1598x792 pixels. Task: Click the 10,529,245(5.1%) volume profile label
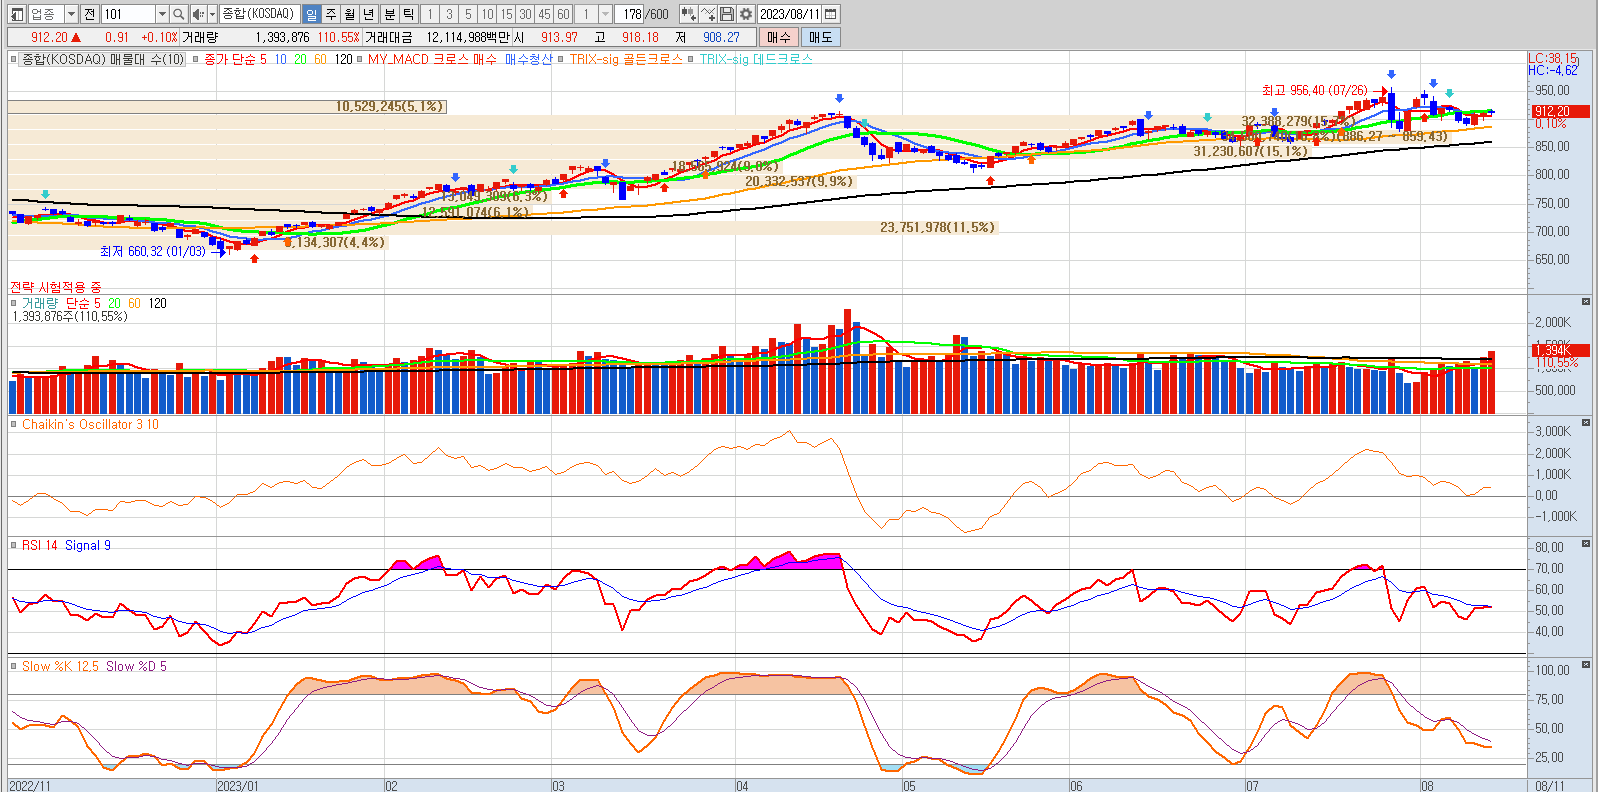pos(390,106)
